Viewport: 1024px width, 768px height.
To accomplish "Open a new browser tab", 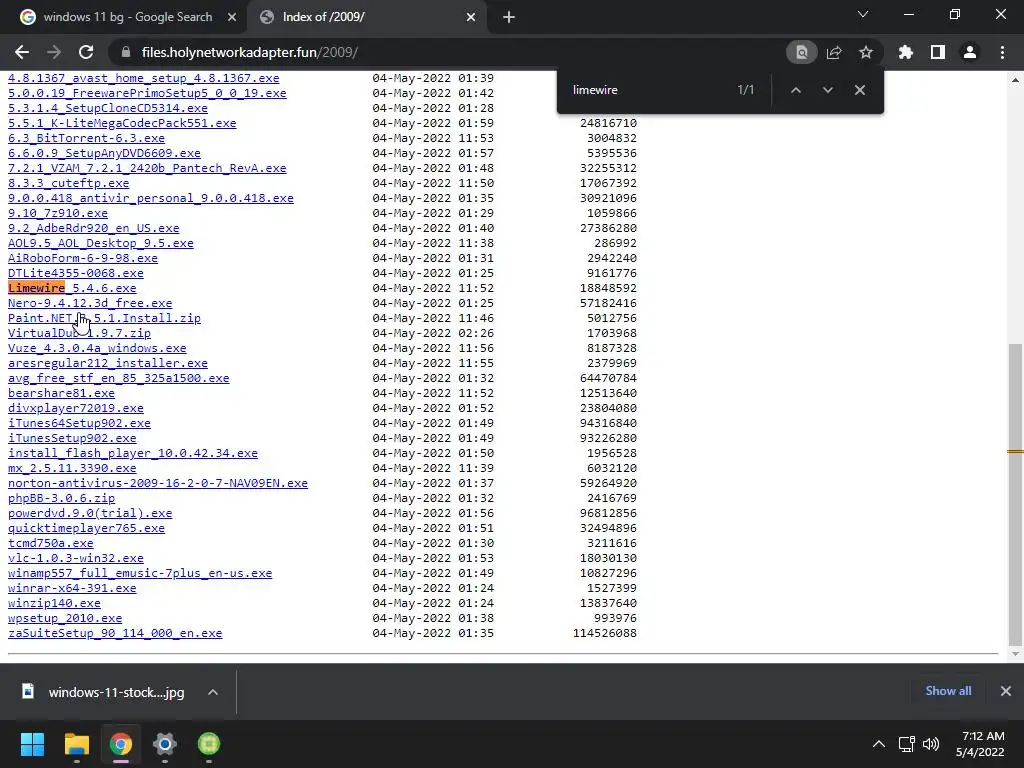I will click(x=509, y=18).
